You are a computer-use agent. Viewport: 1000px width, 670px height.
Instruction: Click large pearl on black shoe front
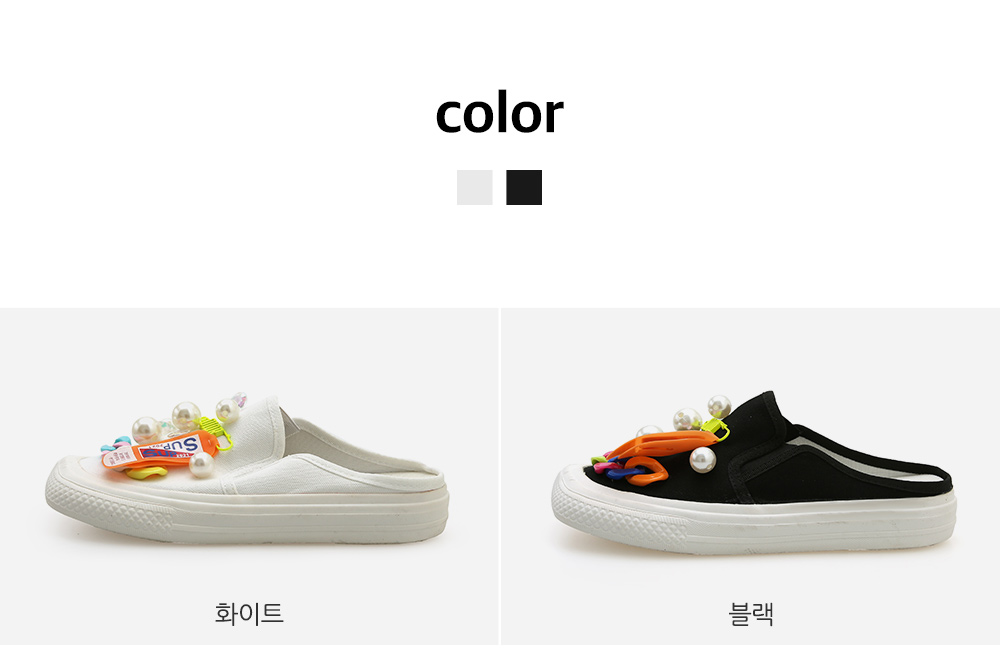[x=702, y=460]
